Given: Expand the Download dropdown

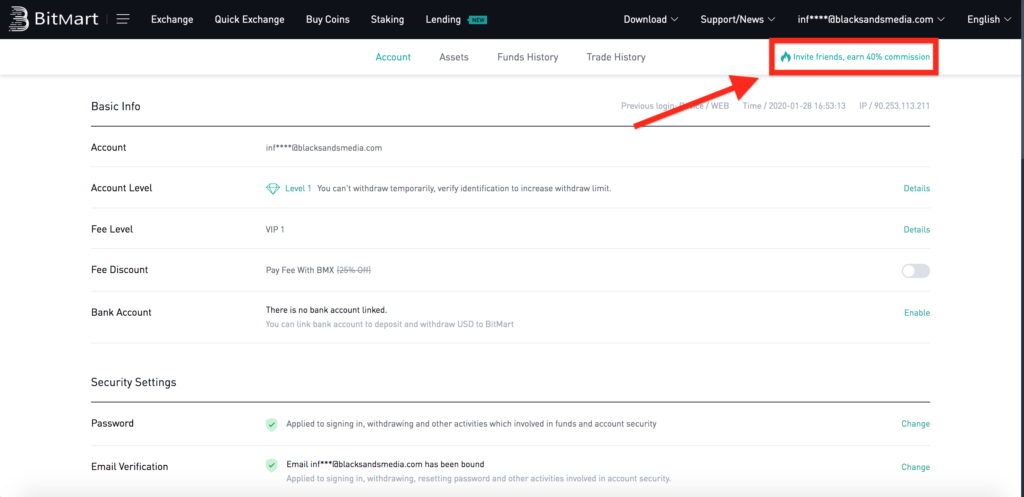Looking at the screenshot, I should (650, 19).
